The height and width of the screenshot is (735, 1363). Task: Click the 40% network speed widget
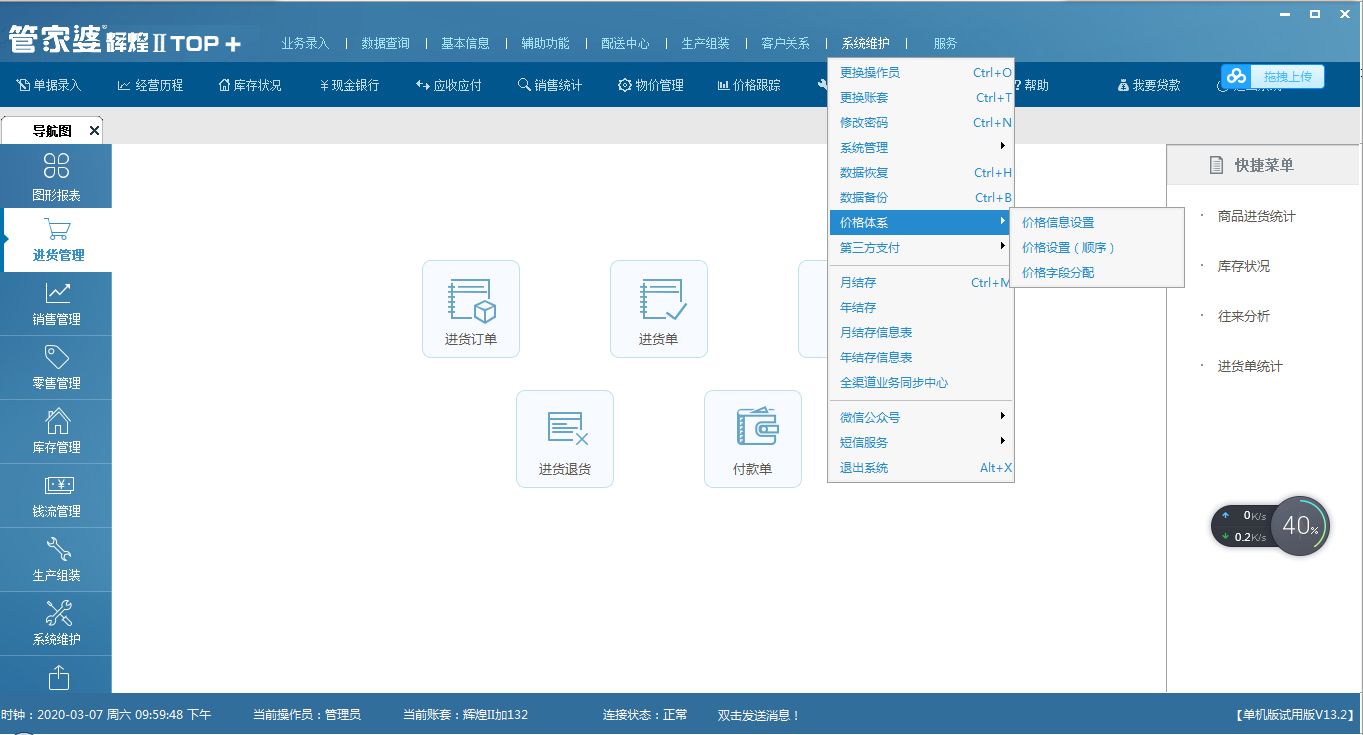(1299, 526)
